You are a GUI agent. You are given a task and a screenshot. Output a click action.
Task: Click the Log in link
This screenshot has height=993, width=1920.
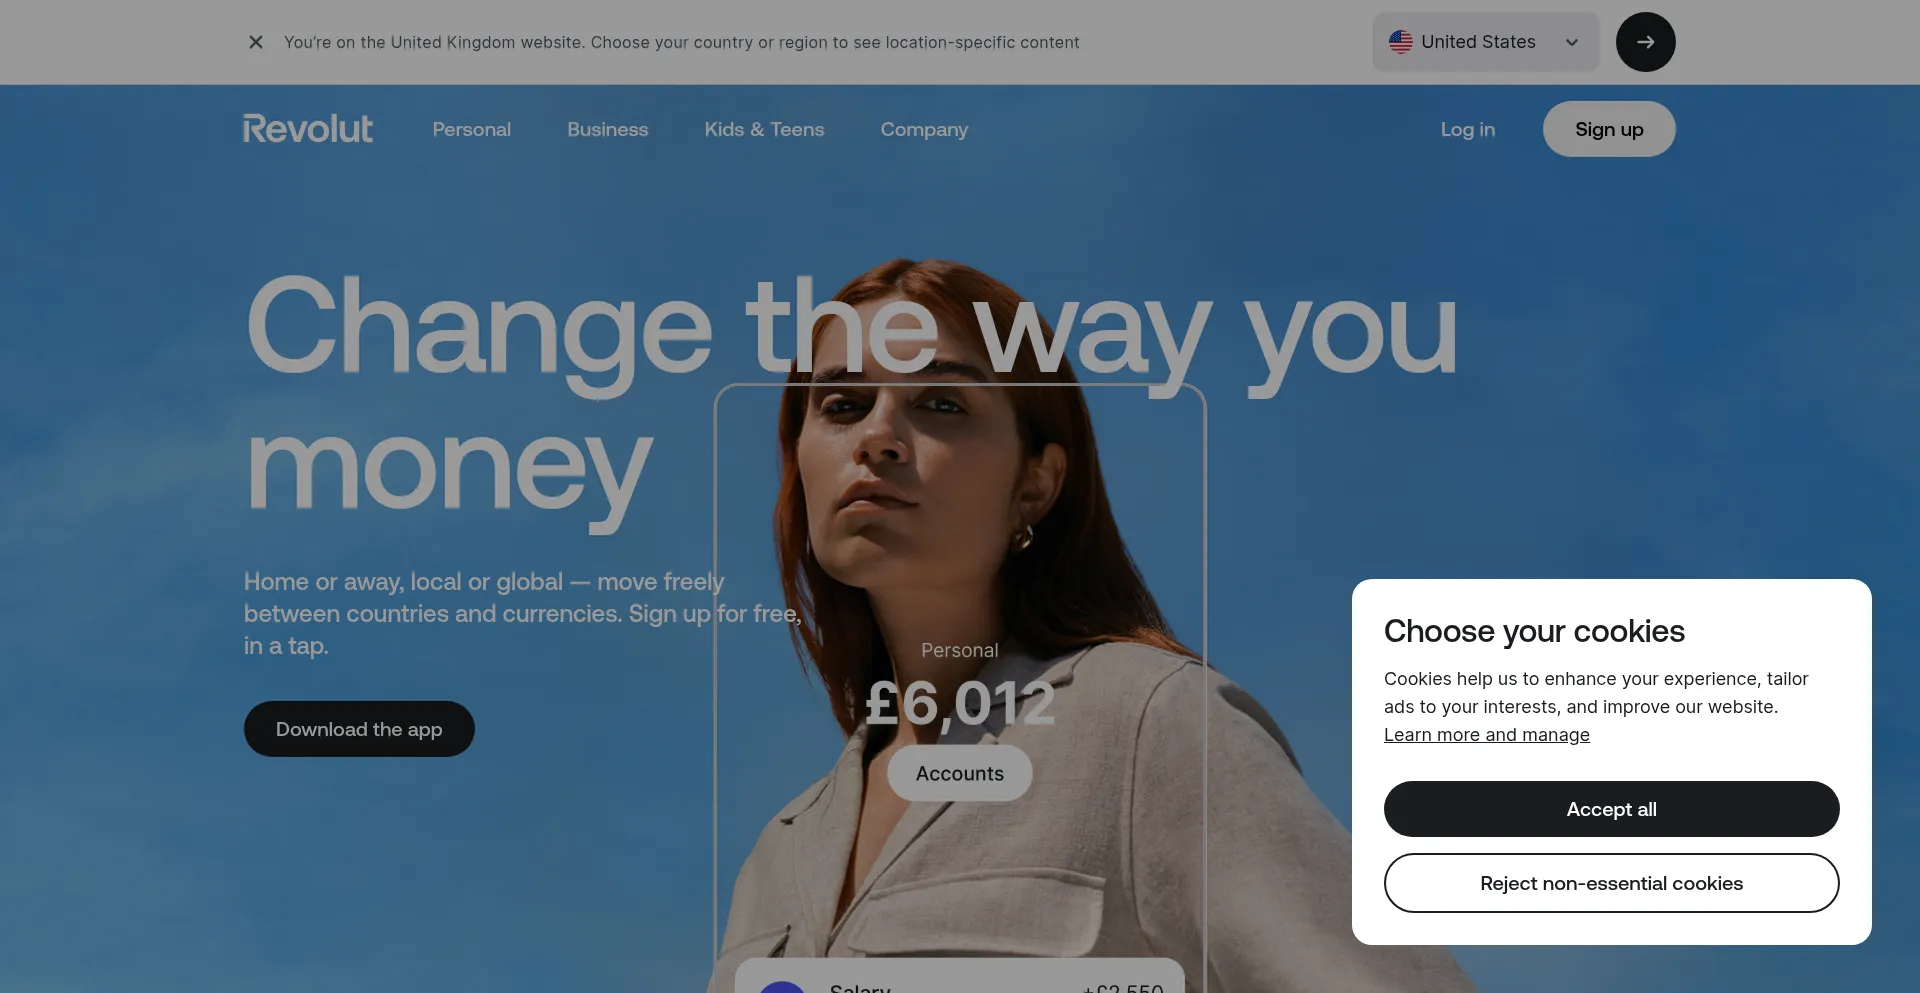1467,129
